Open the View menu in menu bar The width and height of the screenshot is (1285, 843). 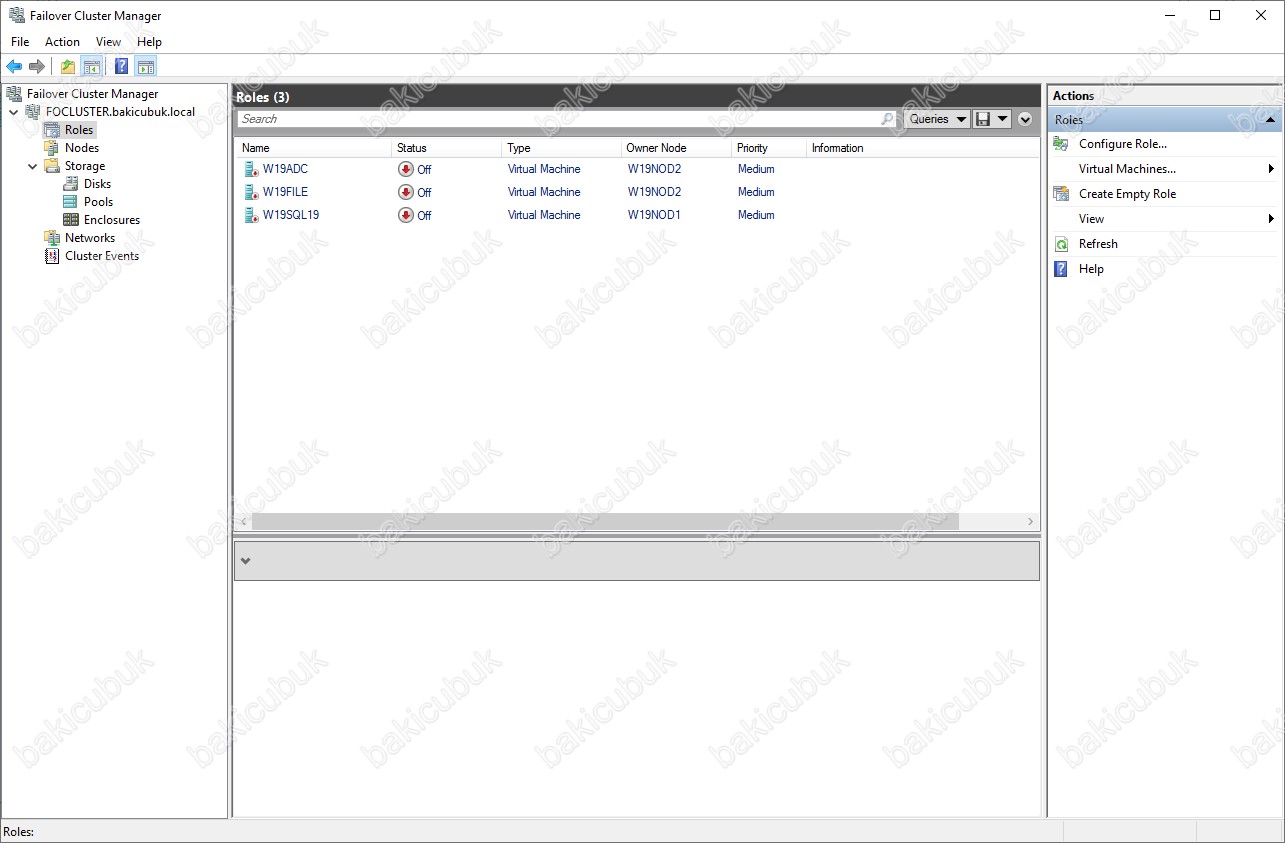(x=108, y=42)
